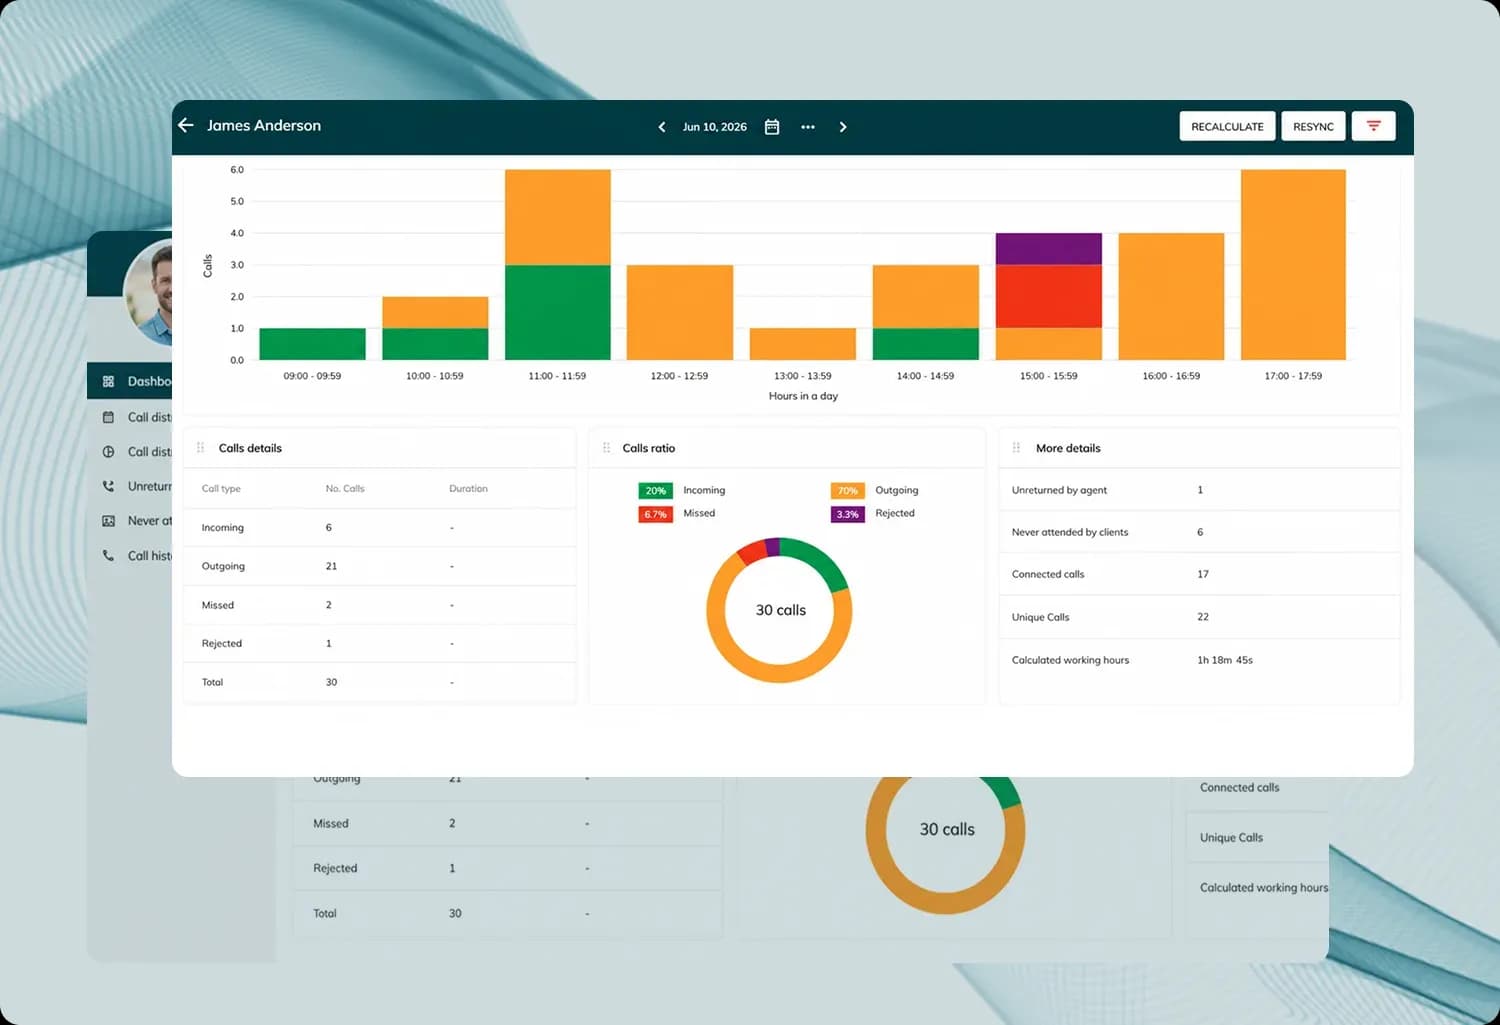This screenshot has height=1025, width=1500.
Task: Click the 30 calls donut chart center
Action: tap(780, 610)
